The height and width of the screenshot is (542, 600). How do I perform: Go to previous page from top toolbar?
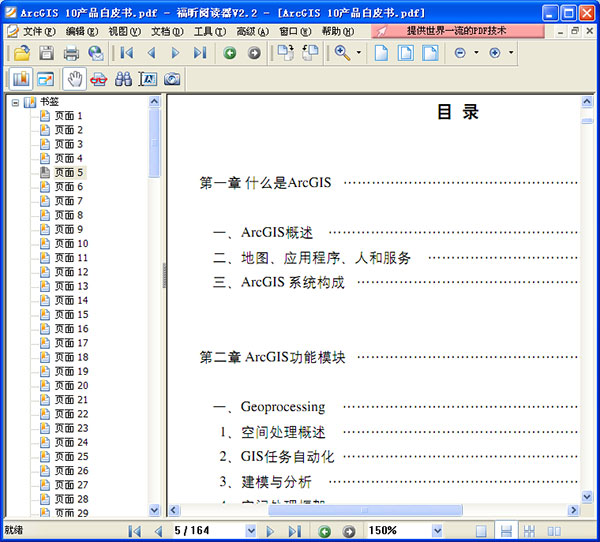(x=152, y=53)
